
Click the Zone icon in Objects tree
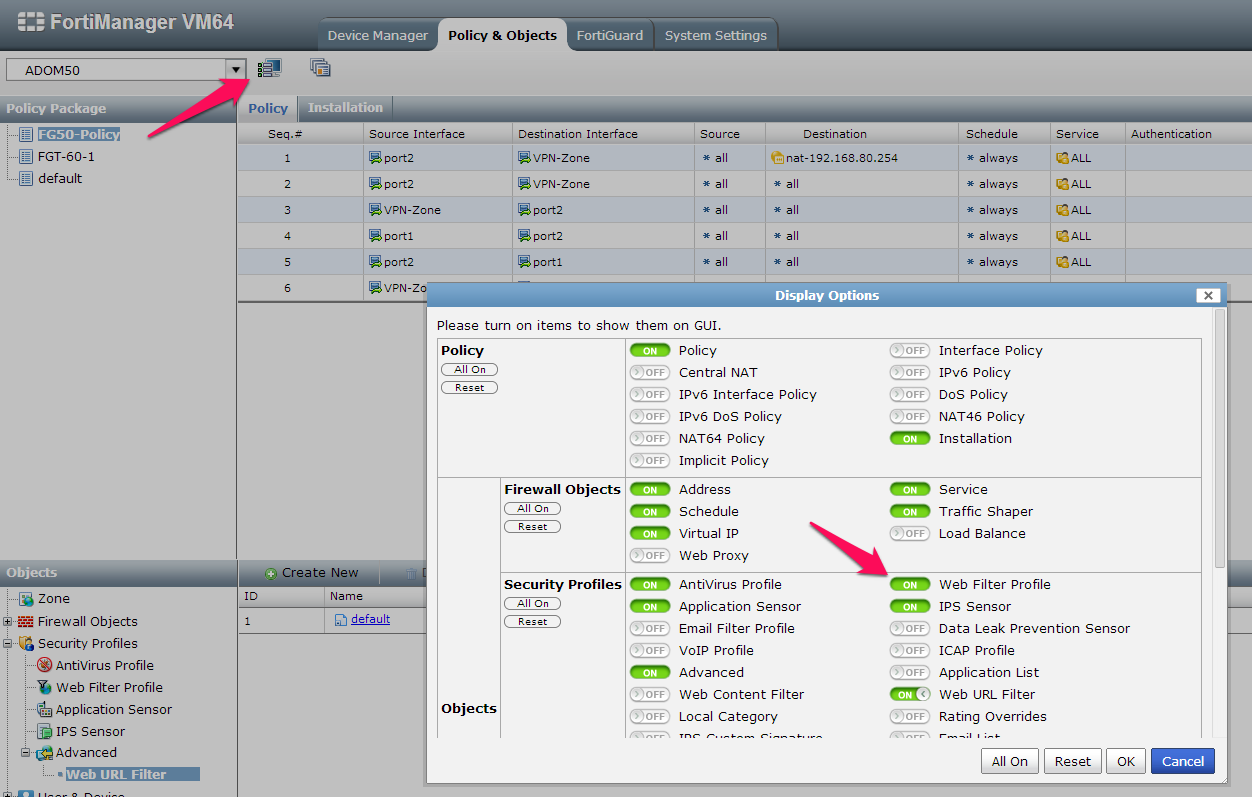27,599
